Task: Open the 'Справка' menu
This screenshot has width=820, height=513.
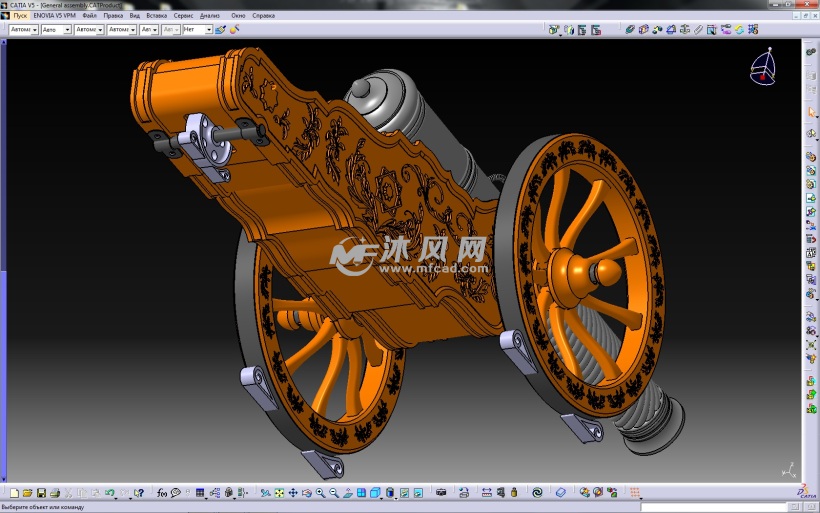Action: point(264,16)
